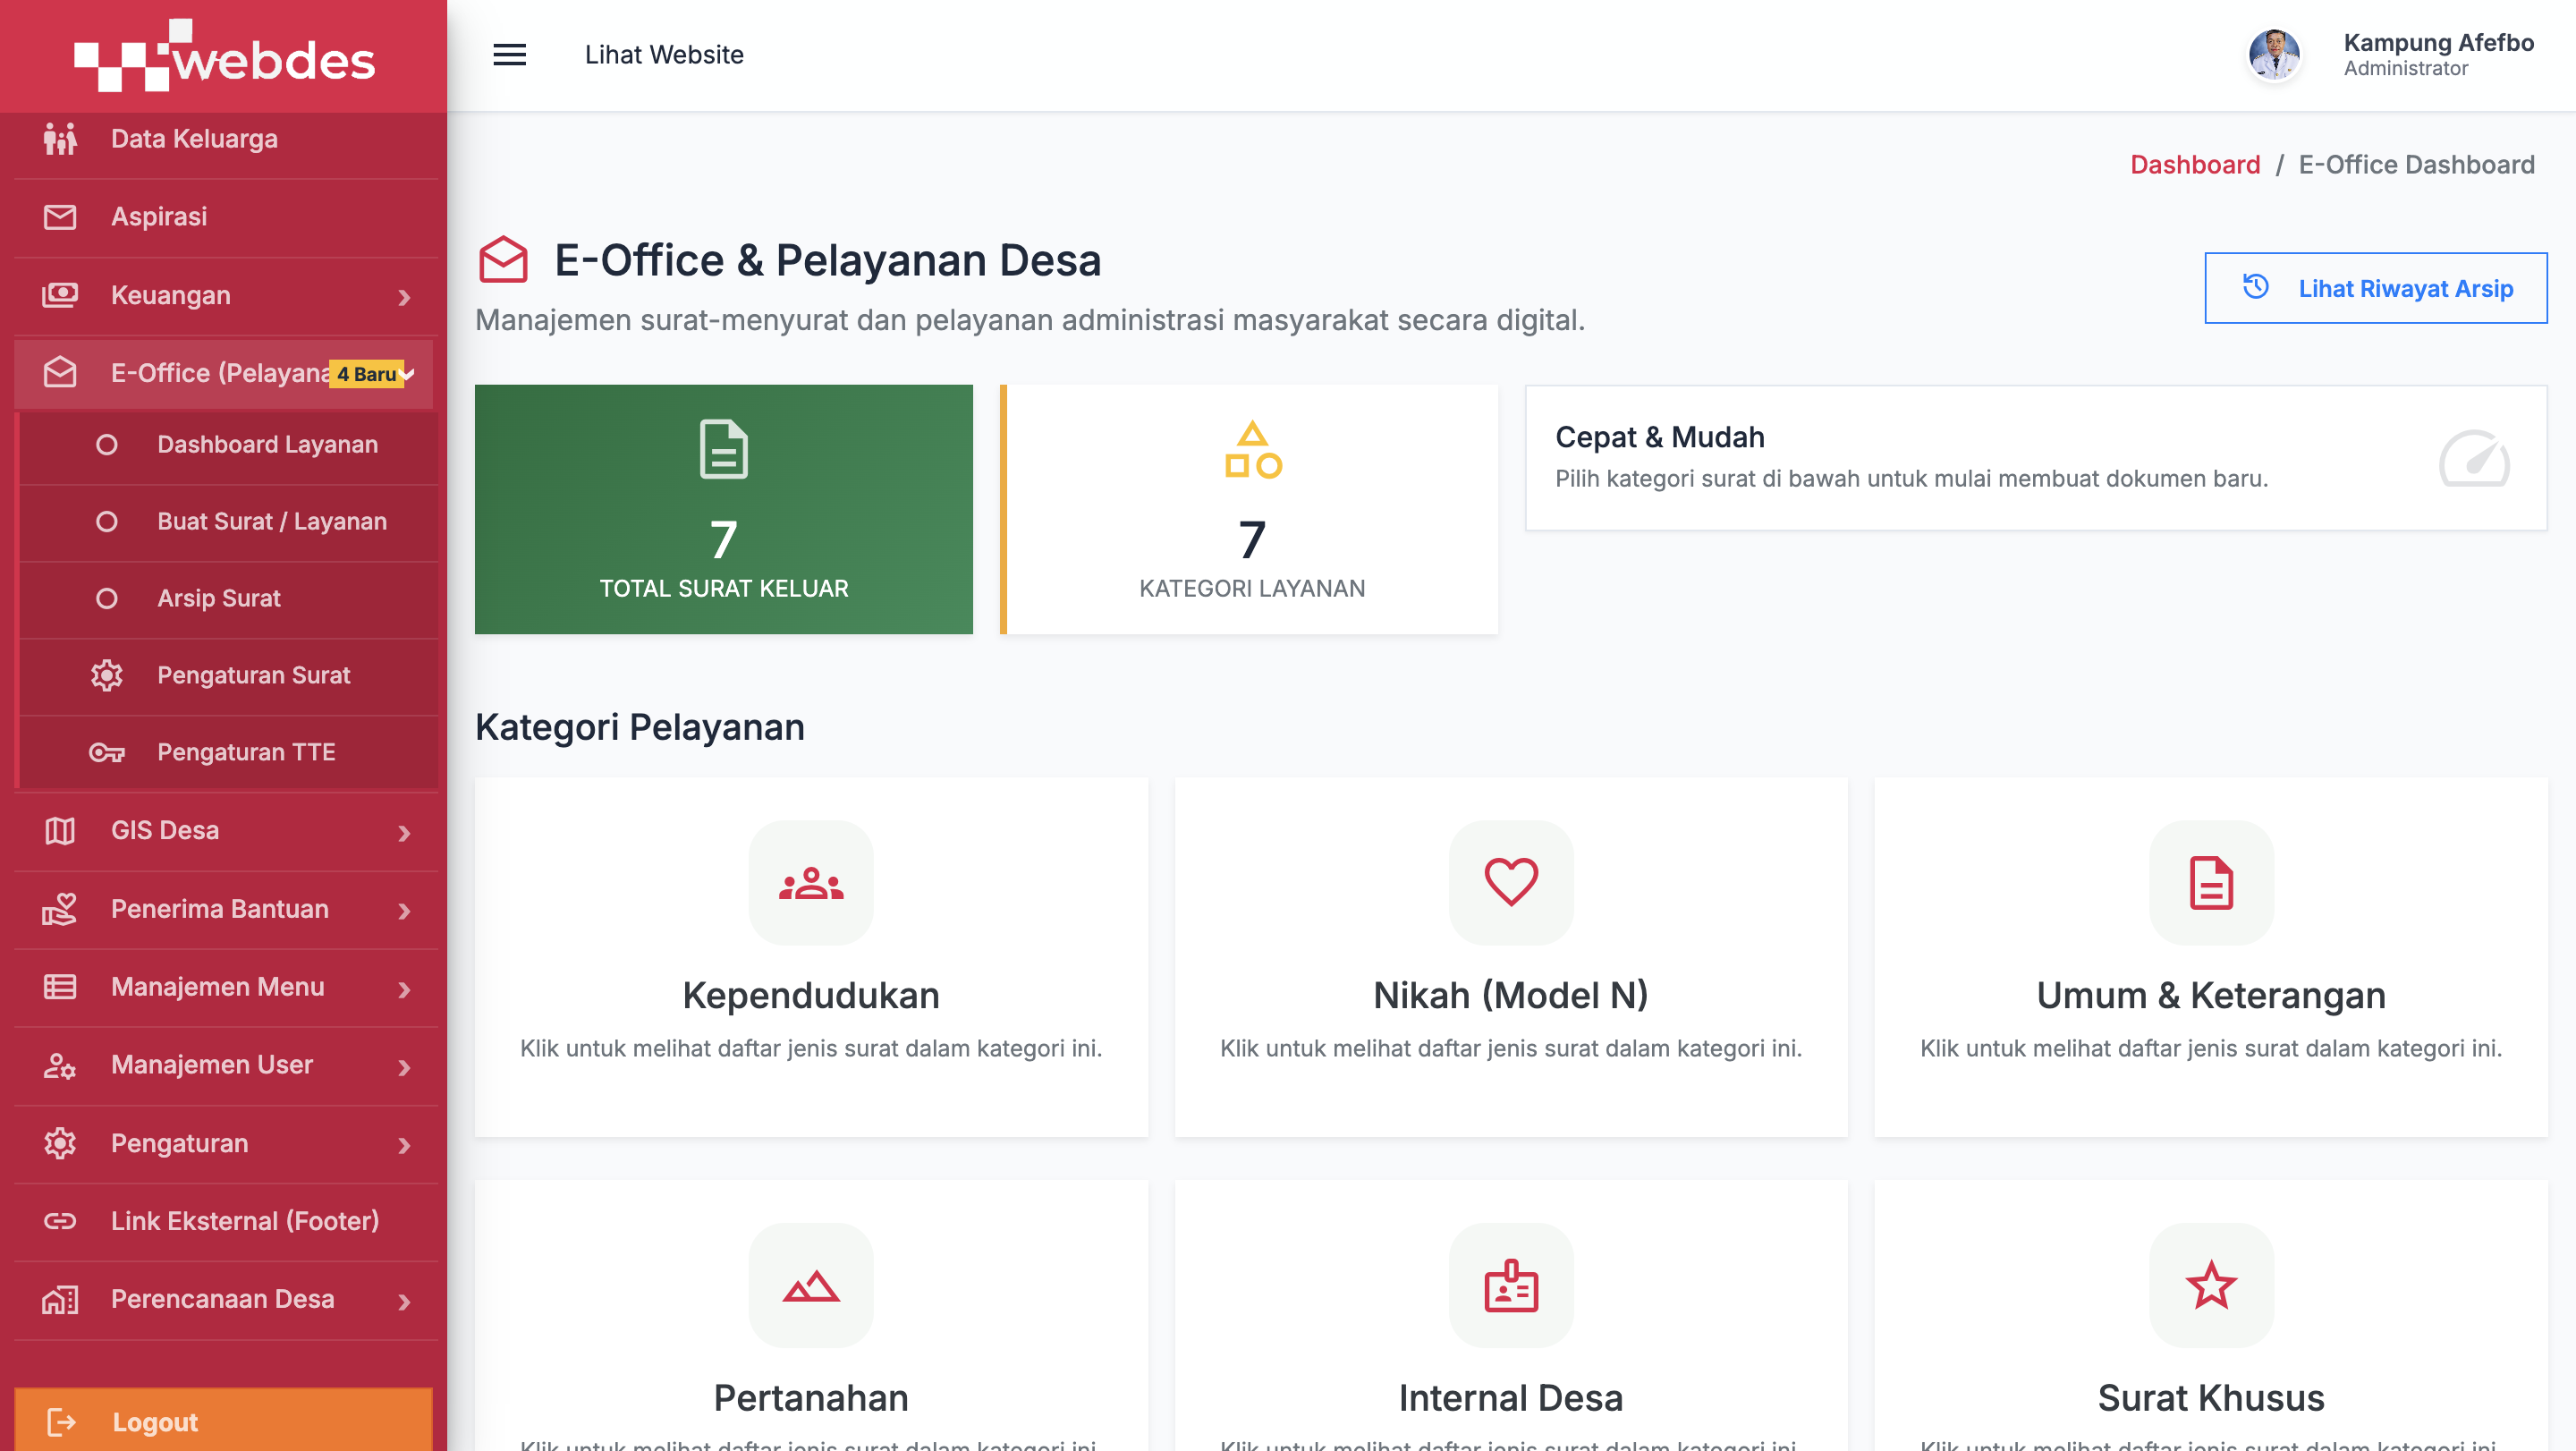Click the Nikah heart icon
This screenshot has width=2576, height=1451.
(x=1511, y=882)
